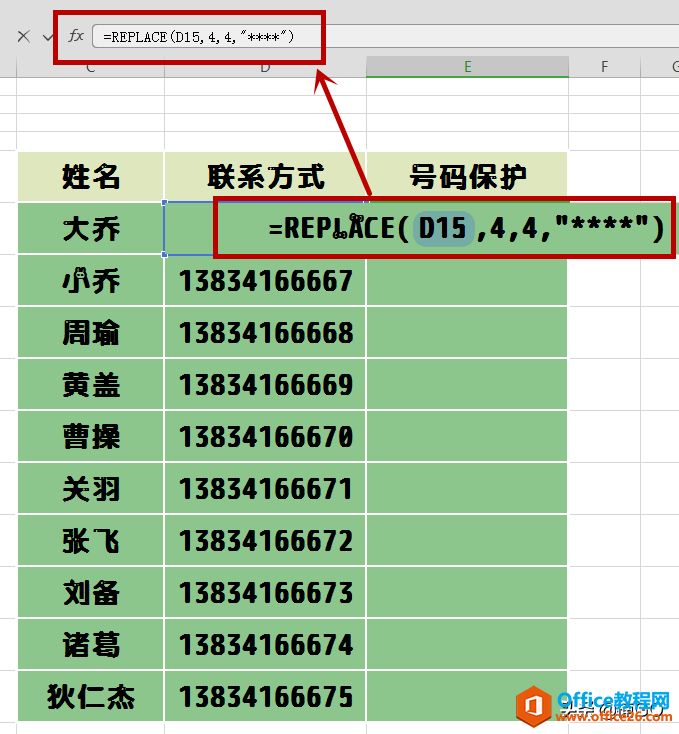Image resolution: width=679 pixels, height=734 pixels.
Task: Click phone number 13834166668
Action: click(265, 333)
